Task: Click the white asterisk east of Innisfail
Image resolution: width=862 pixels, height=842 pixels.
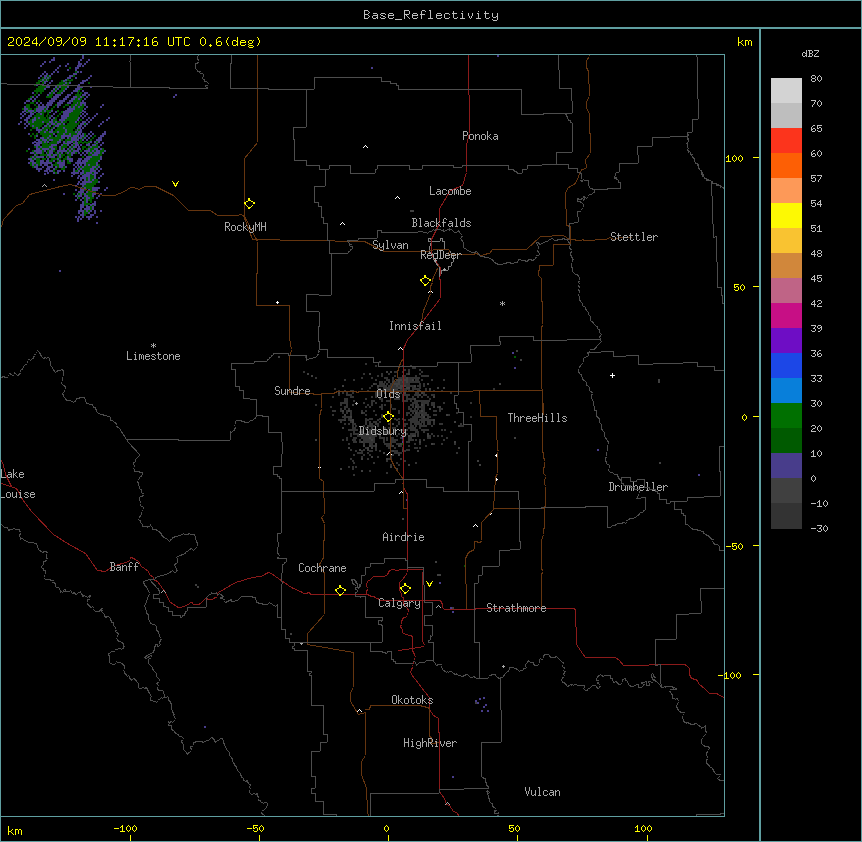Action: [x=502, y=303]
